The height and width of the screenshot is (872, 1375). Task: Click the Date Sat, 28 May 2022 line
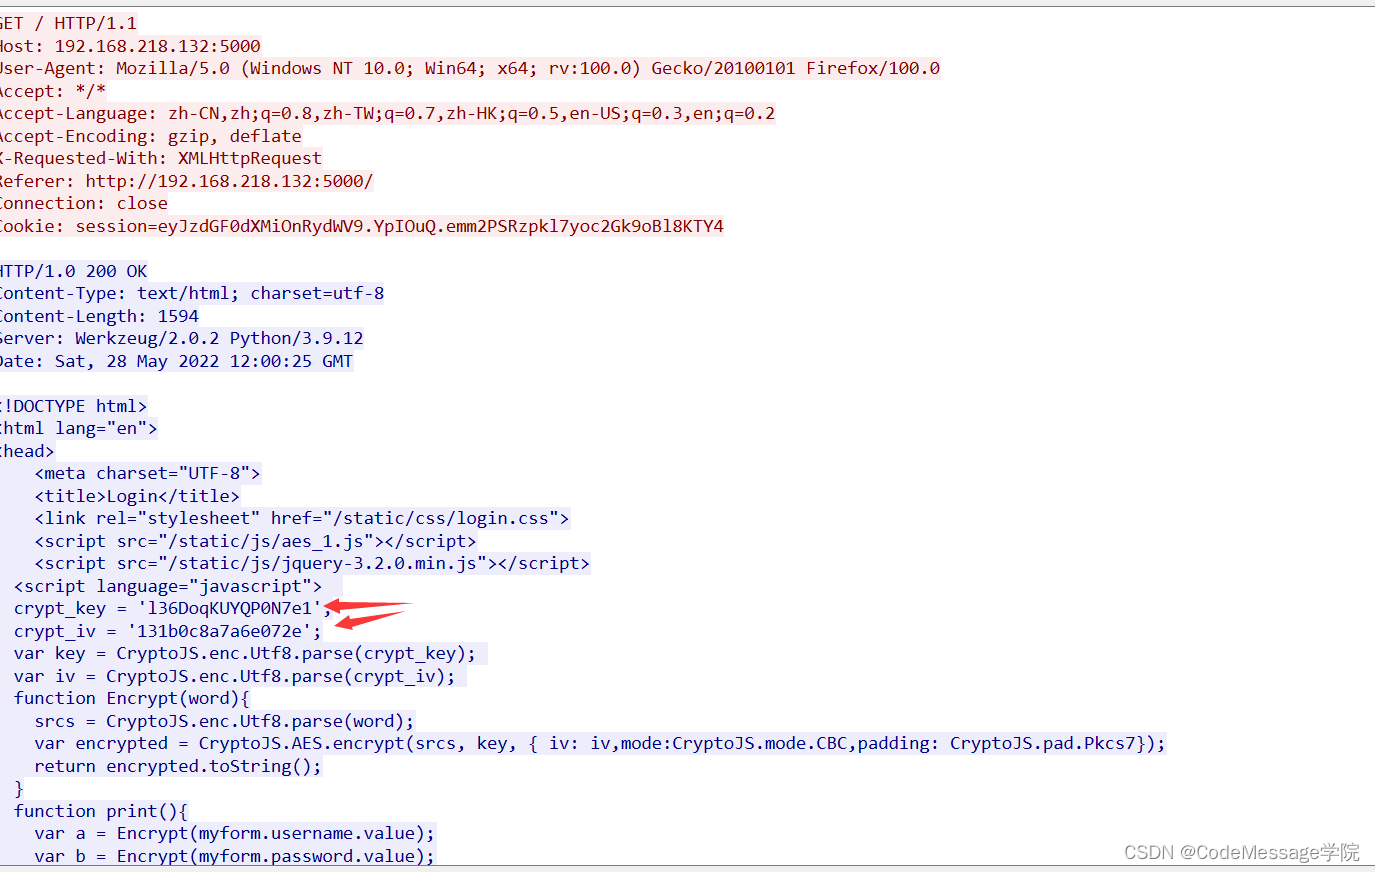click(x=177, y=361)
